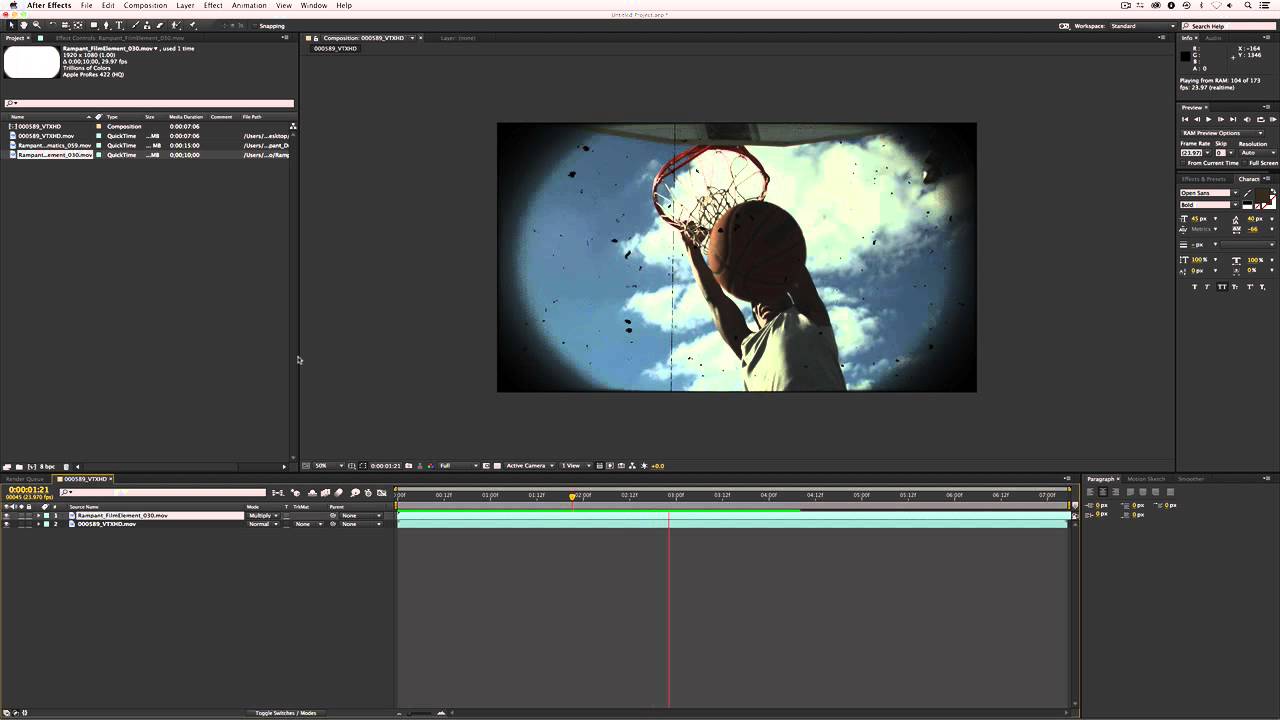
Task: Select the Pen tool
Action: point(106,25)
